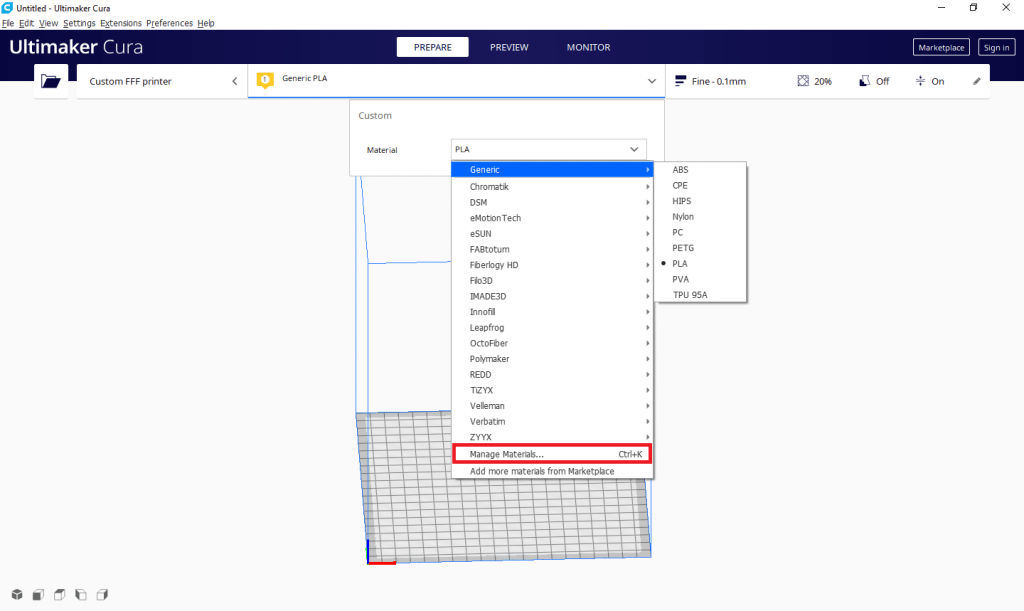Expand the ZYYX brand submenu
This screenshot has width=1024, height=611.
552,437
